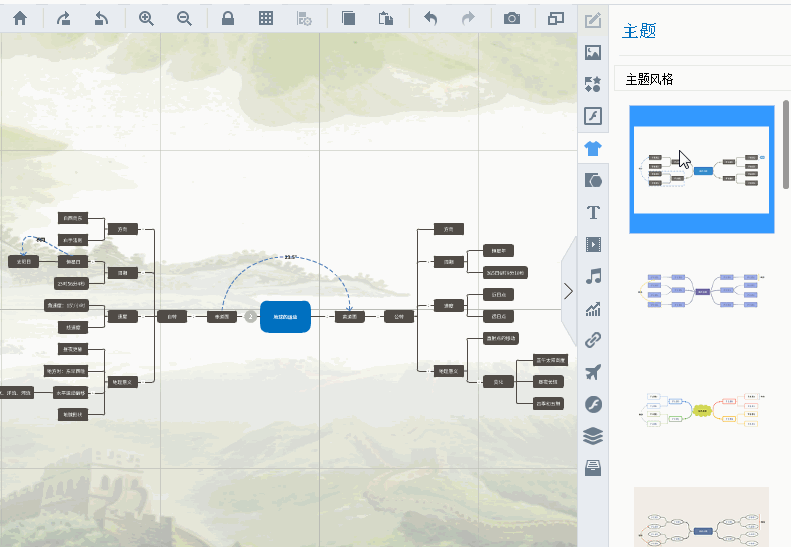791x547 pixels.
Task: Click the round Flash f icon
Action: tap(593, 404)
